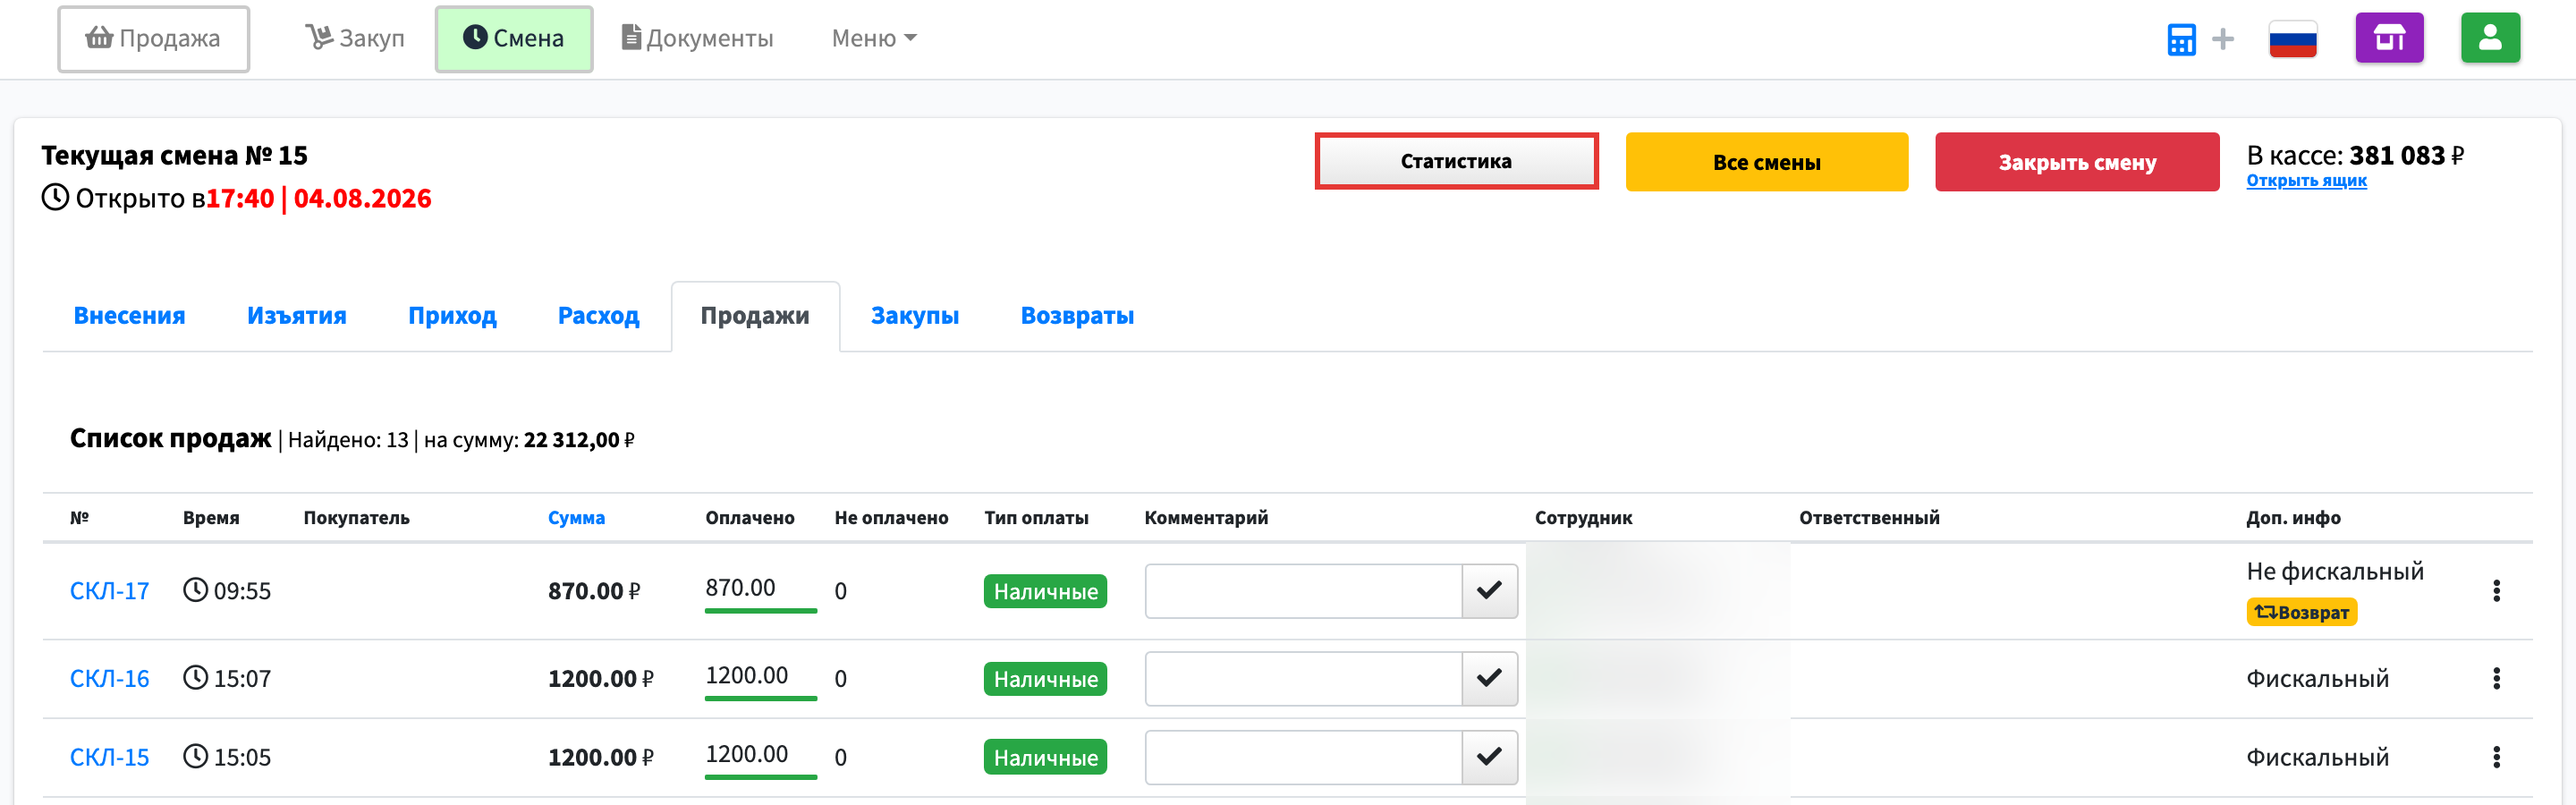This screenshot has width=2576, height=805.
Task: Open sale СКЛ-16 link
Action: [109, 679]
